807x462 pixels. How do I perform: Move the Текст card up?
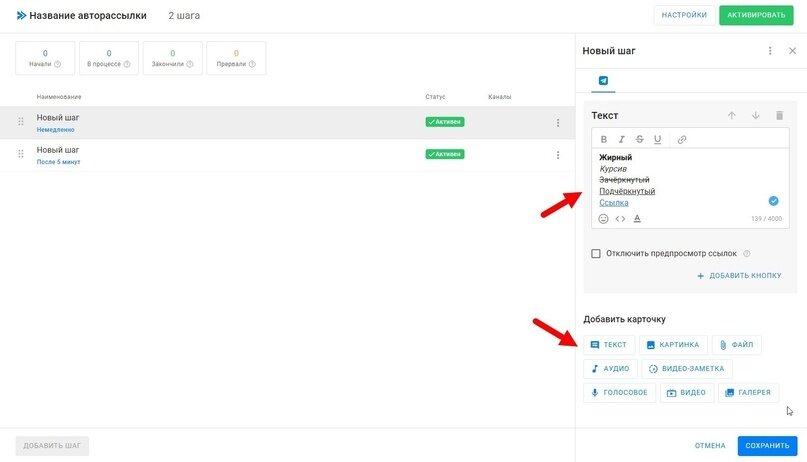click(731, 116)
